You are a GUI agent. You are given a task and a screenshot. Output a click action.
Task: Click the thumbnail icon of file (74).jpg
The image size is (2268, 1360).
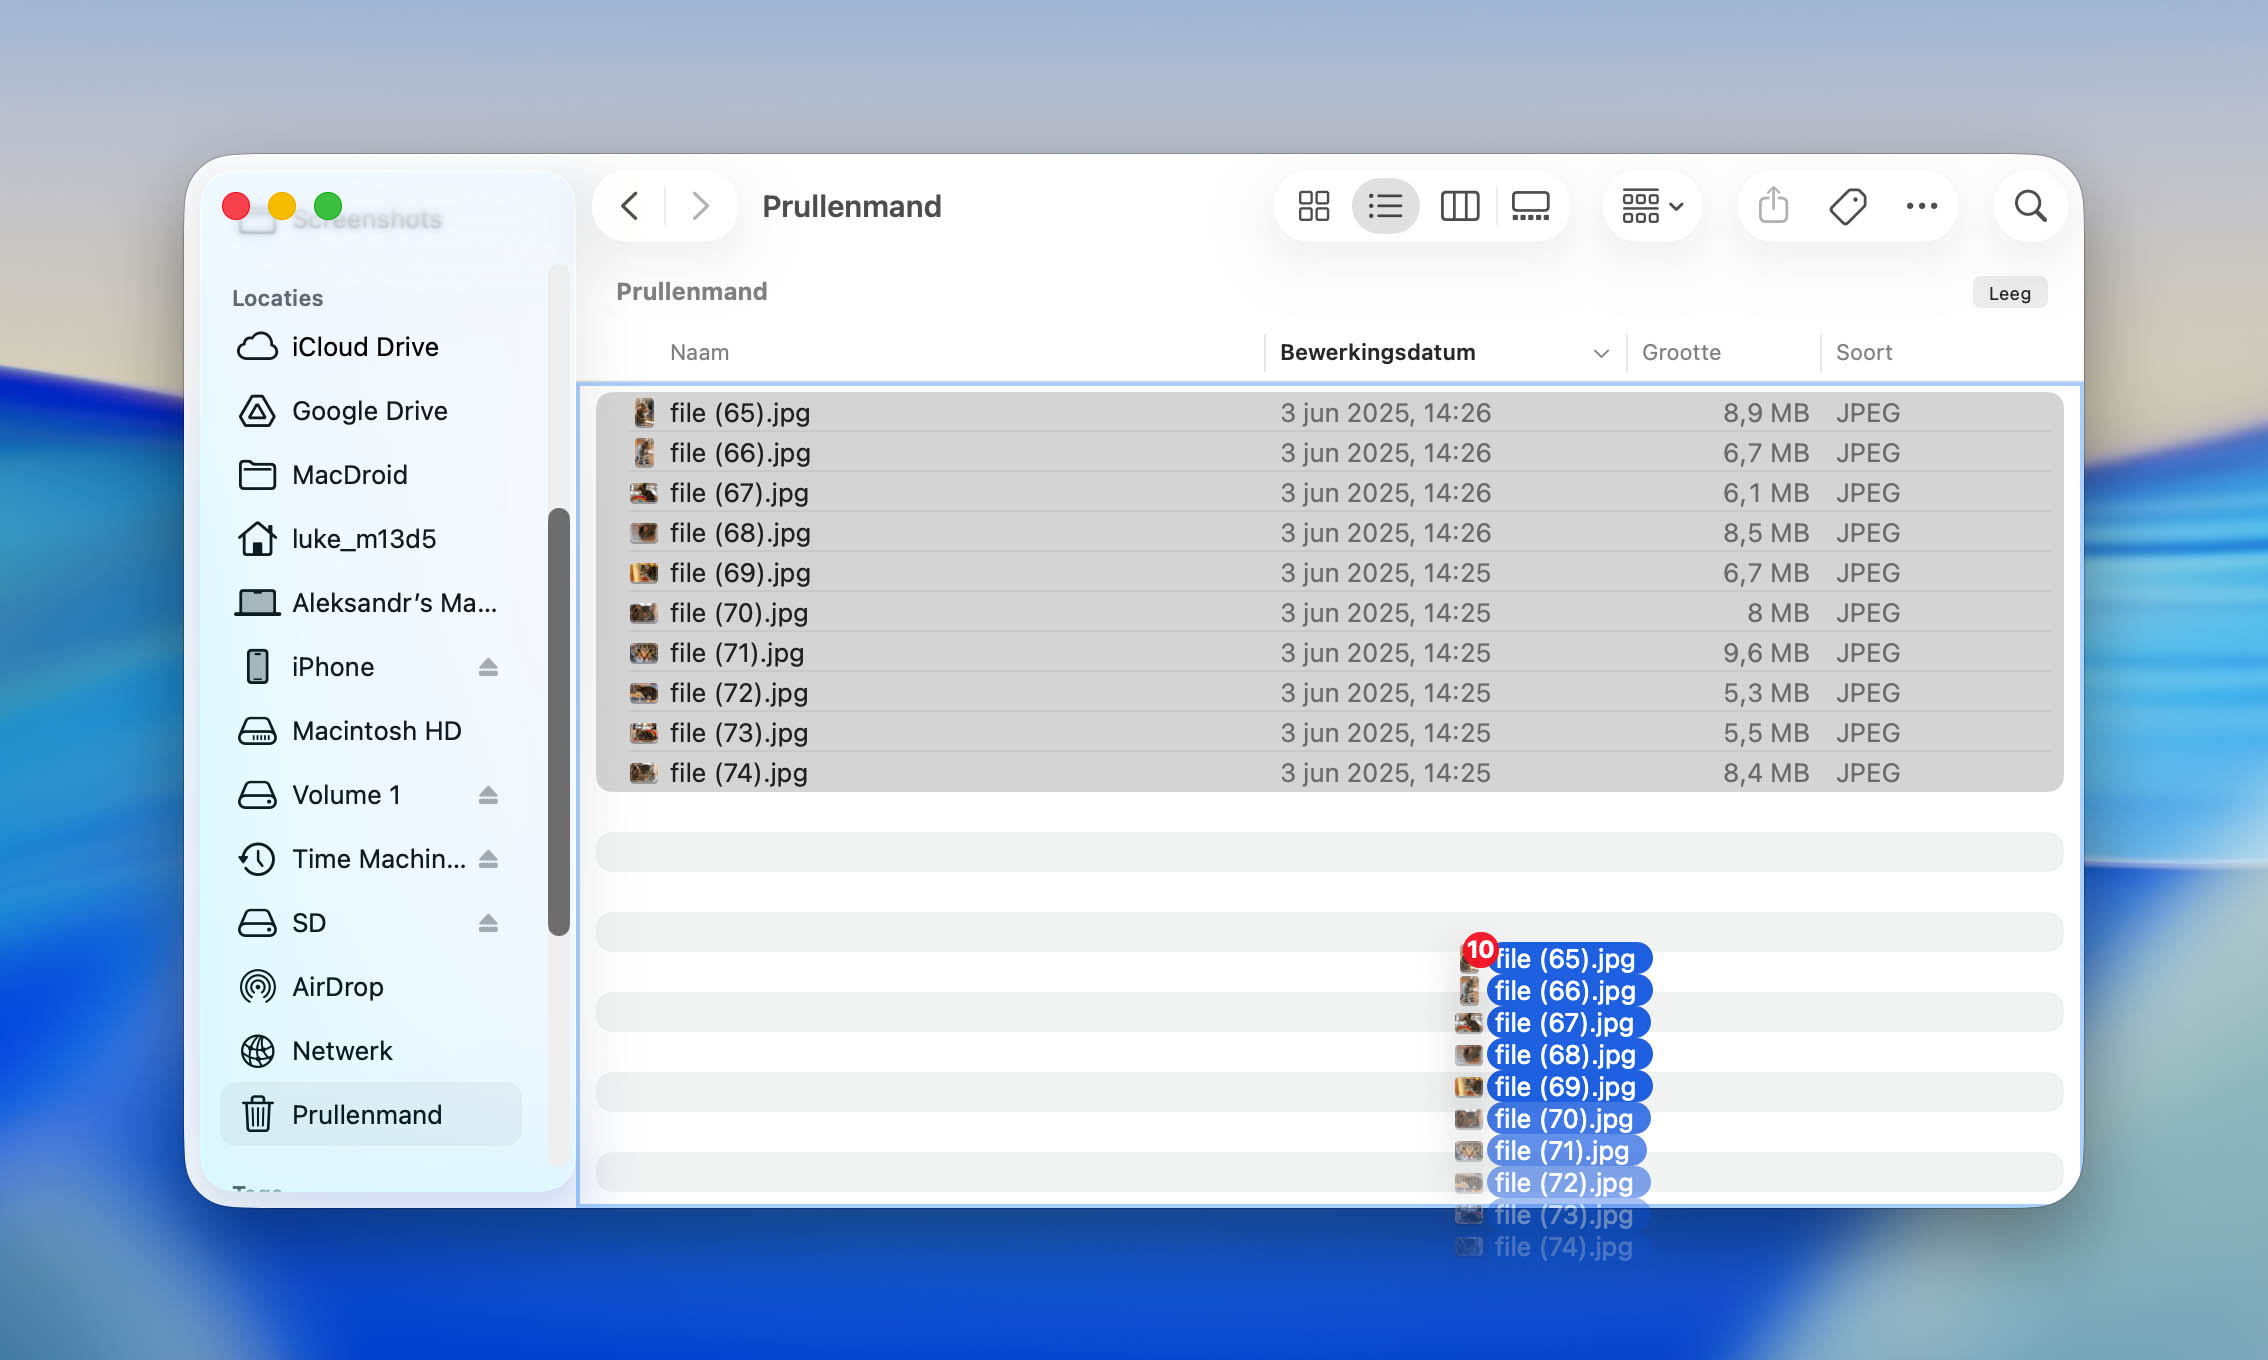[x=644, y=773]
